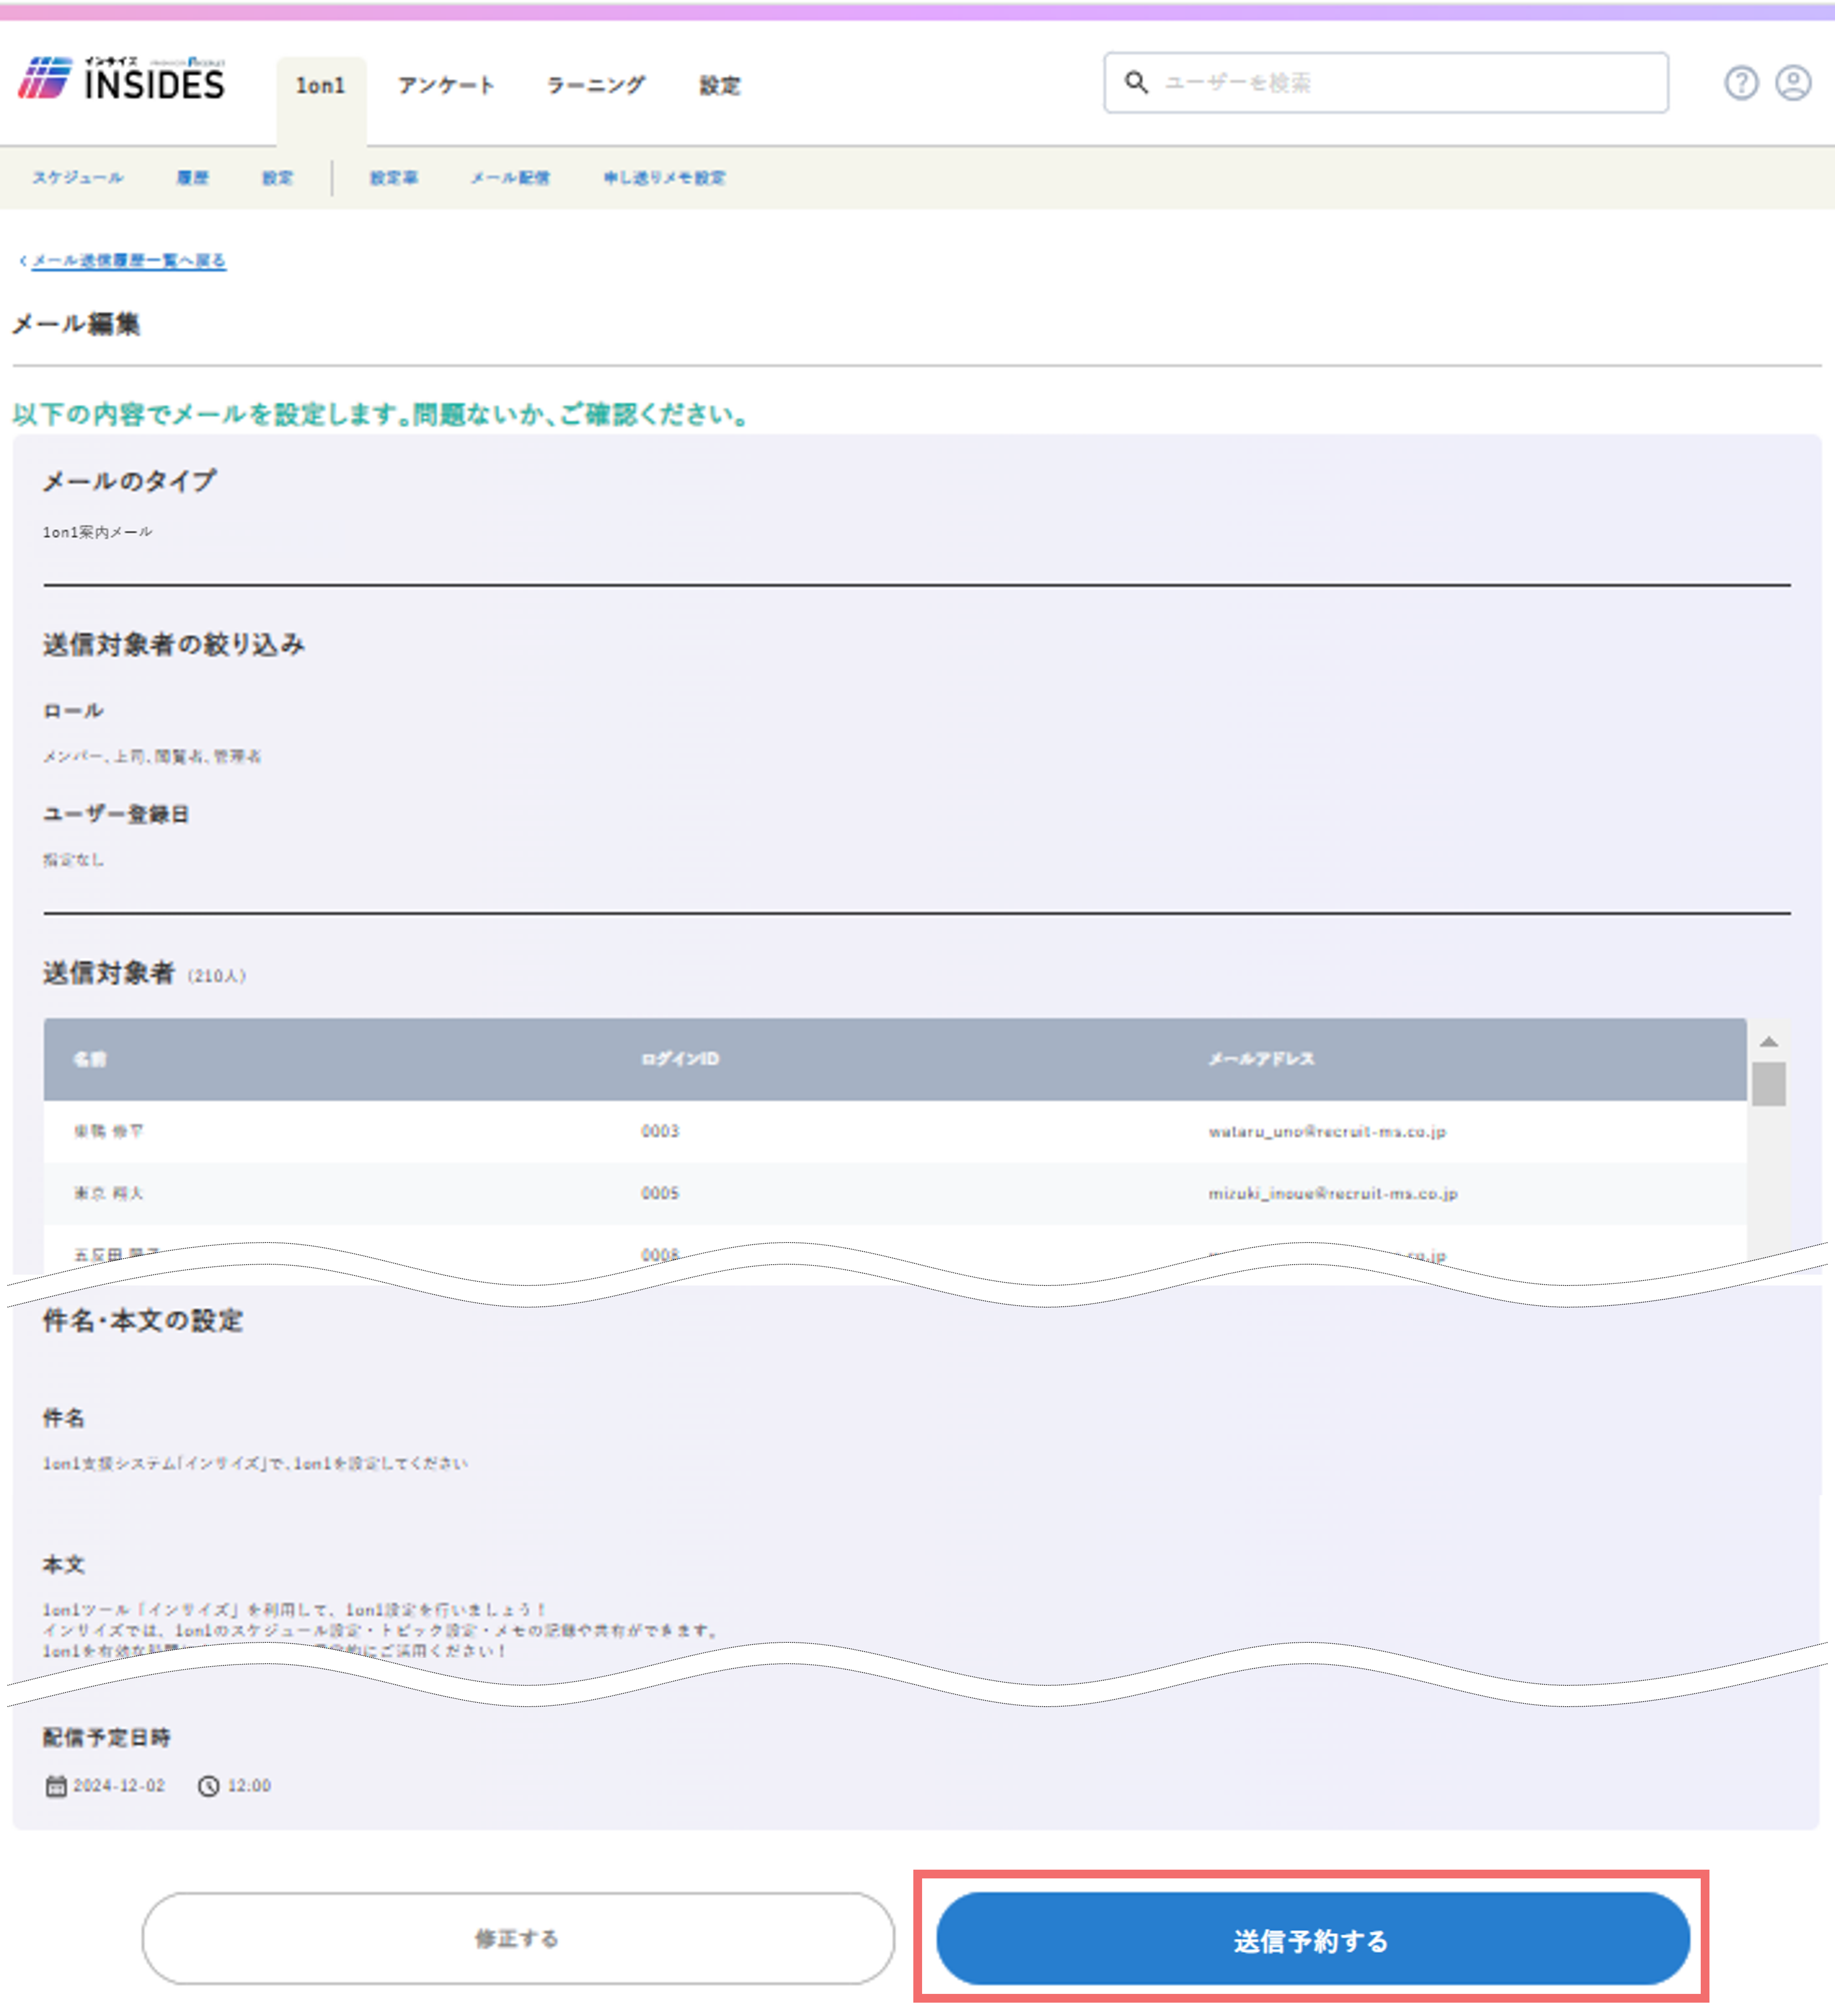The width and height of the screenshot is (1835, 2016).
Task: Click the subject line text under 件名
Action: pos(255,1464)
